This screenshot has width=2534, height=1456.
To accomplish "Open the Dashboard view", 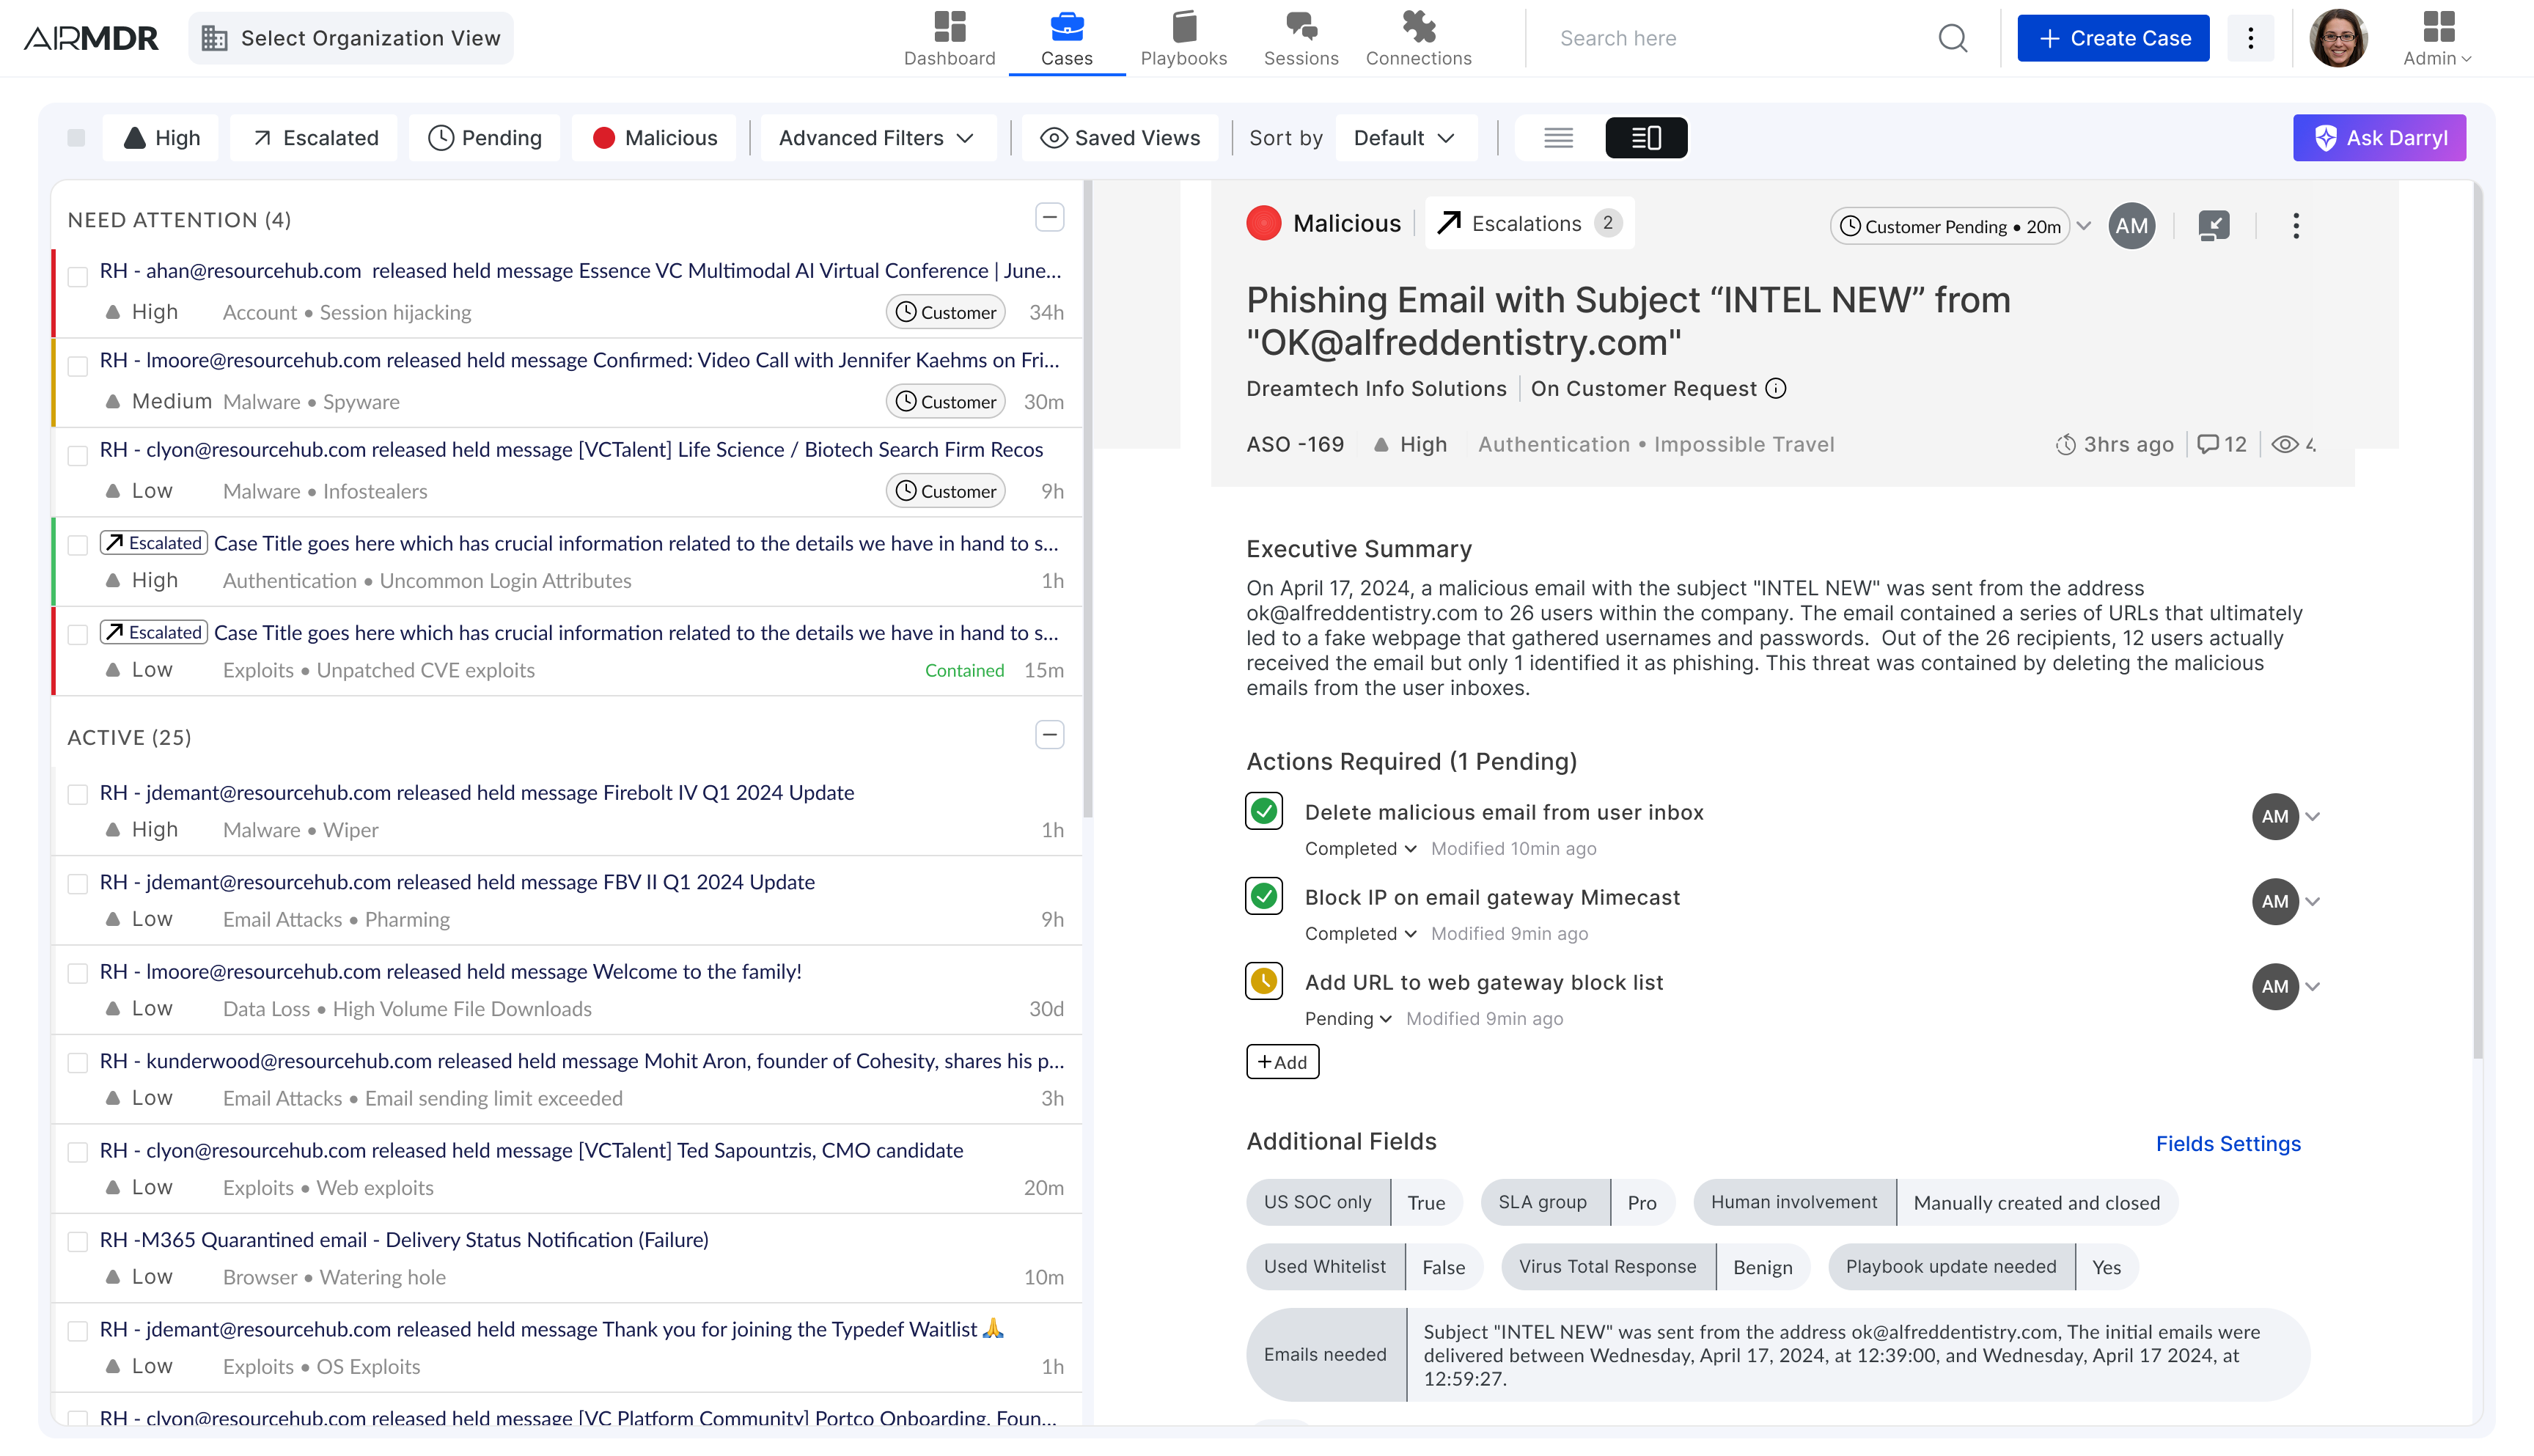I will click(x=948, y=38).
